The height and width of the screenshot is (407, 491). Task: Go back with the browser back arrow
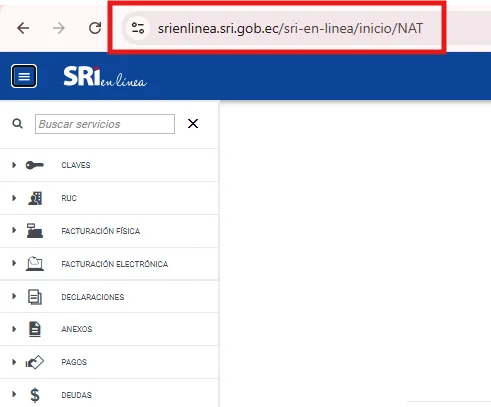(x=23, y=28)
